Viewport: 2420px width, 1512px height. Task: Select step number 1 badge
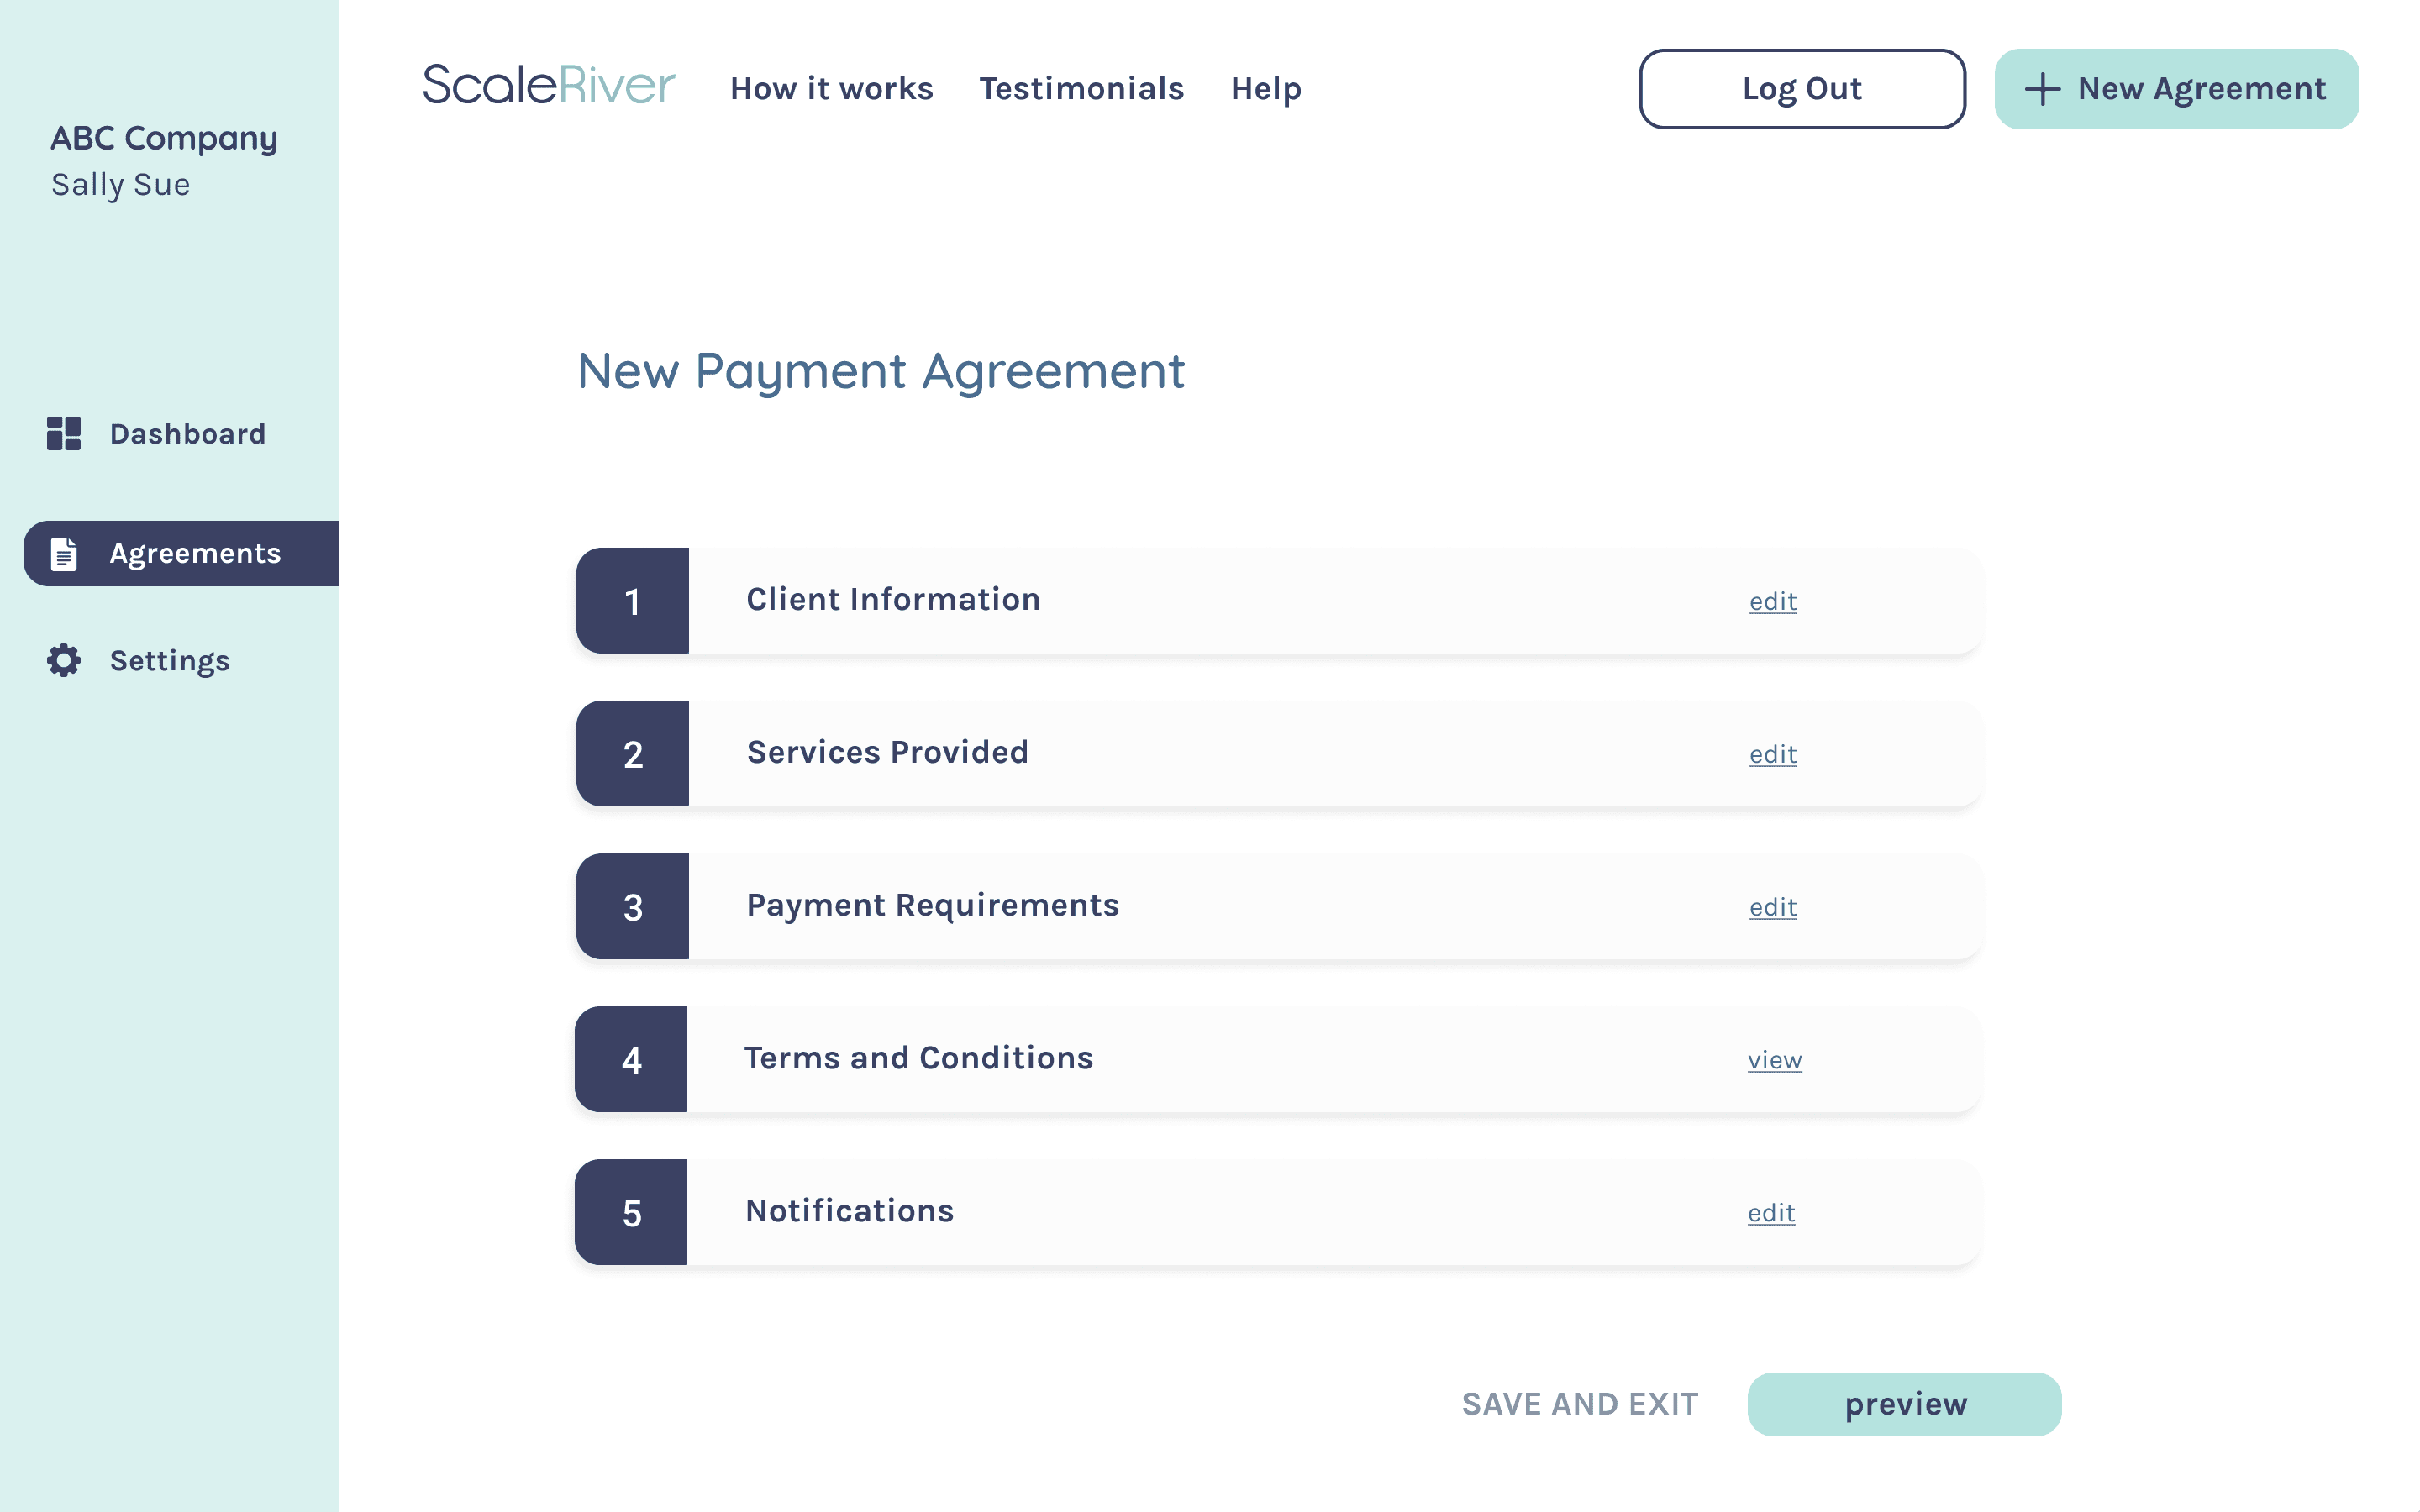pyautogui.click(x=632, y=601)
